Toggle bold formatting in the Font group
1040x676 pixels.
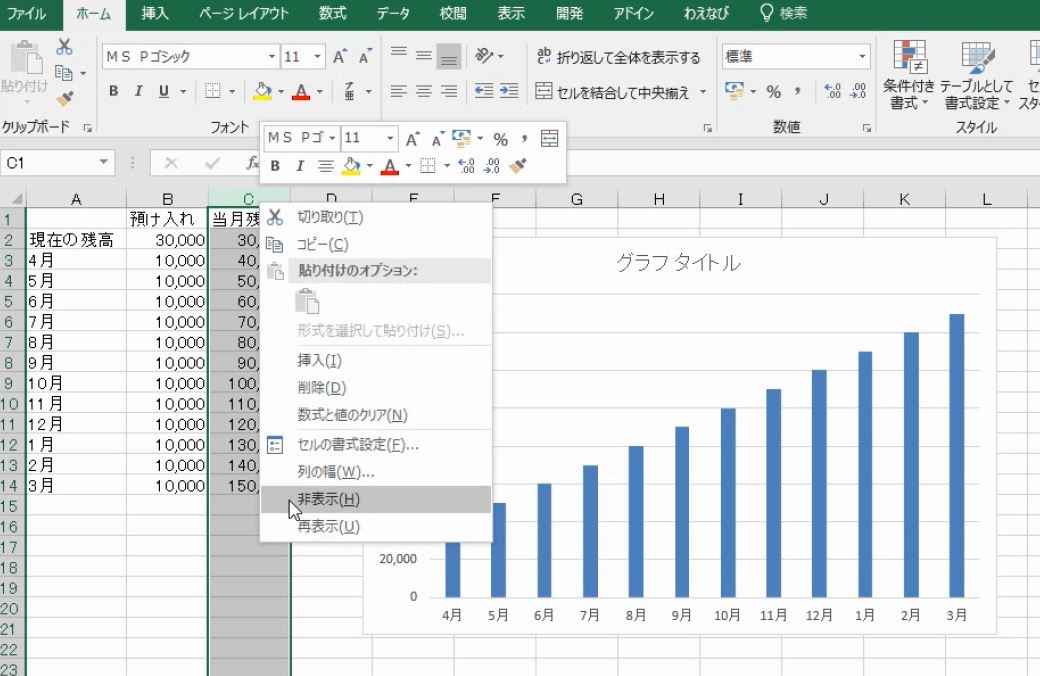[113, 90]
